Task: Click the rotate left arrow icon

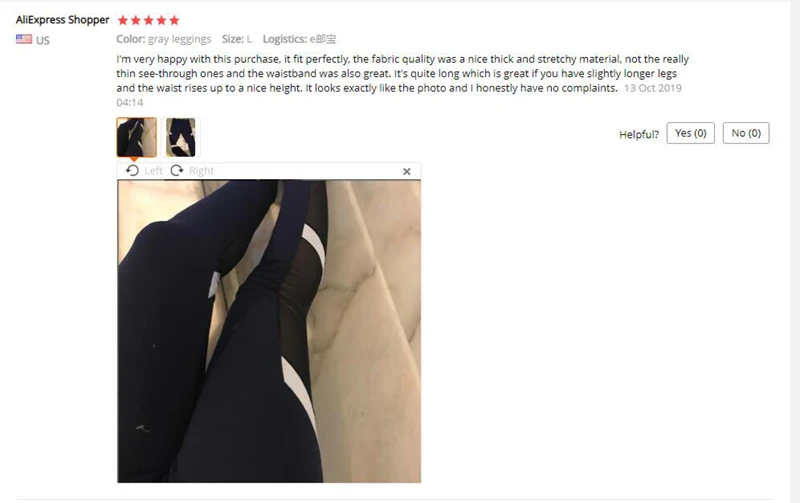Action: pos(132,170)
